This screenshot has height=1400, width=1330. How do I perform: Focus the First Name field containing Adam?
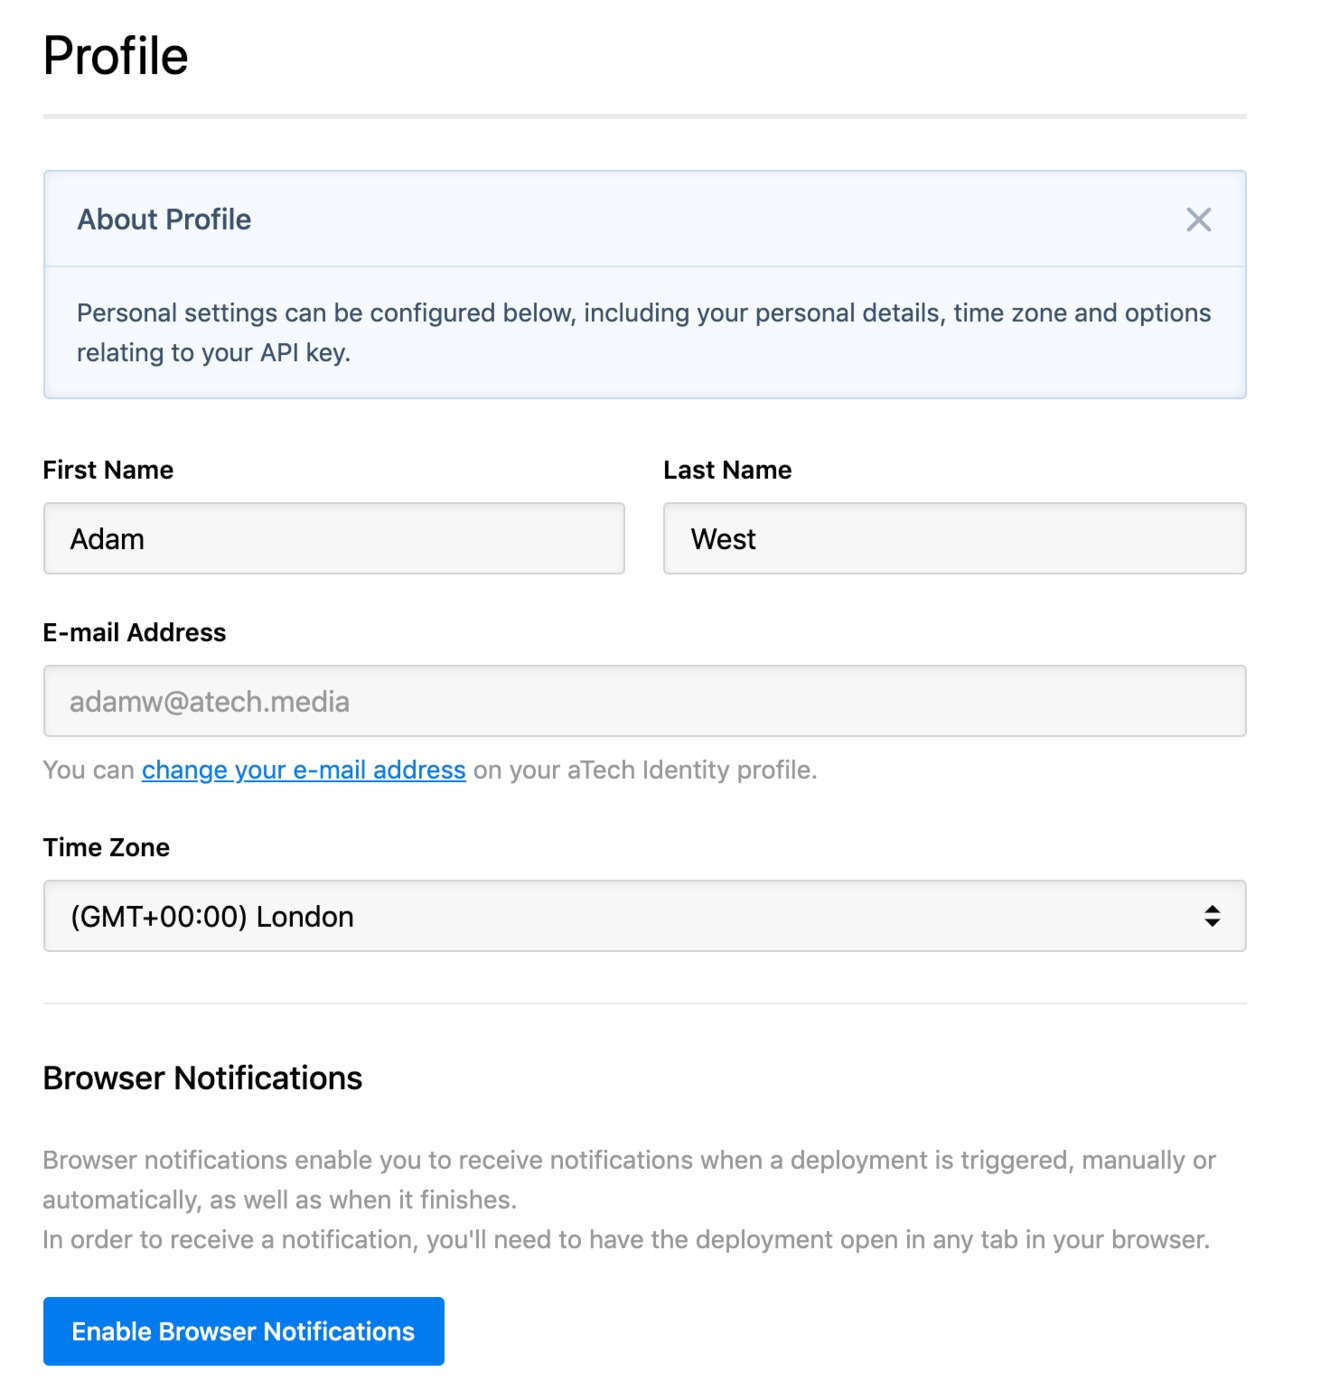coord(334,539)
